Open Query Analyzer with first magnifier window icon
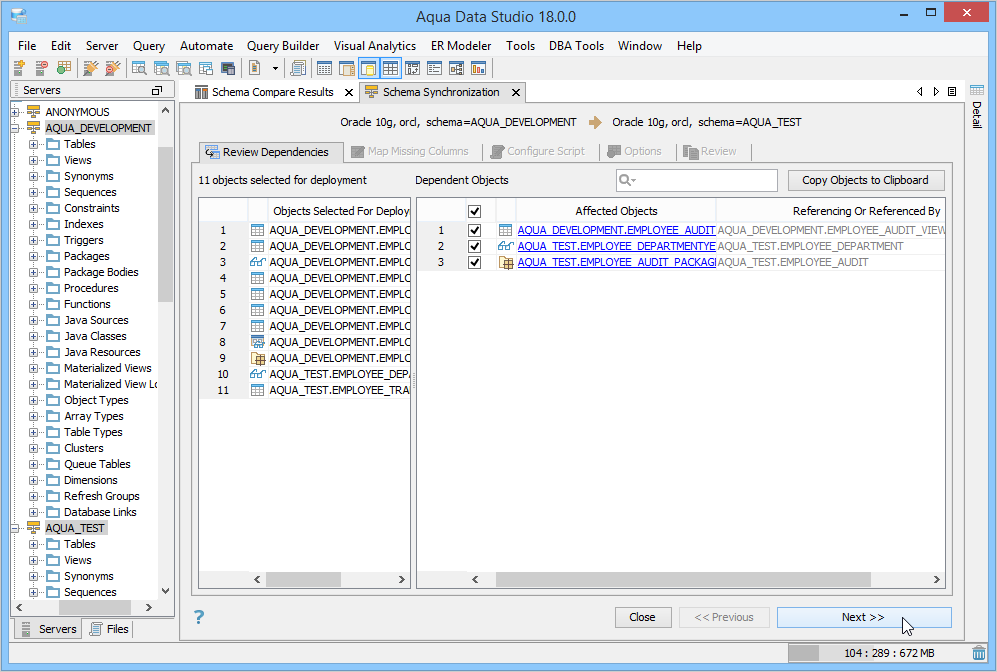This screenshot has width=997, height=672. pos(139,68)
